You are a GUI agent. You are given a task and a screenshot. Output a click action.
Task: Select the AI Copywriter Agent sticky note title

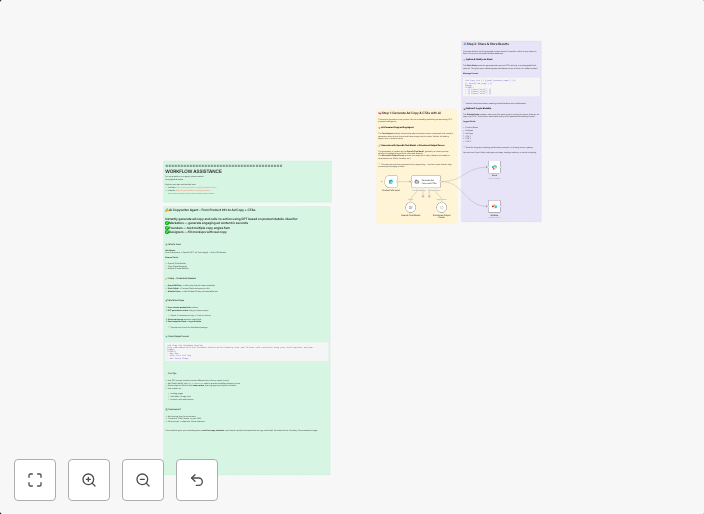click(210, 210)
